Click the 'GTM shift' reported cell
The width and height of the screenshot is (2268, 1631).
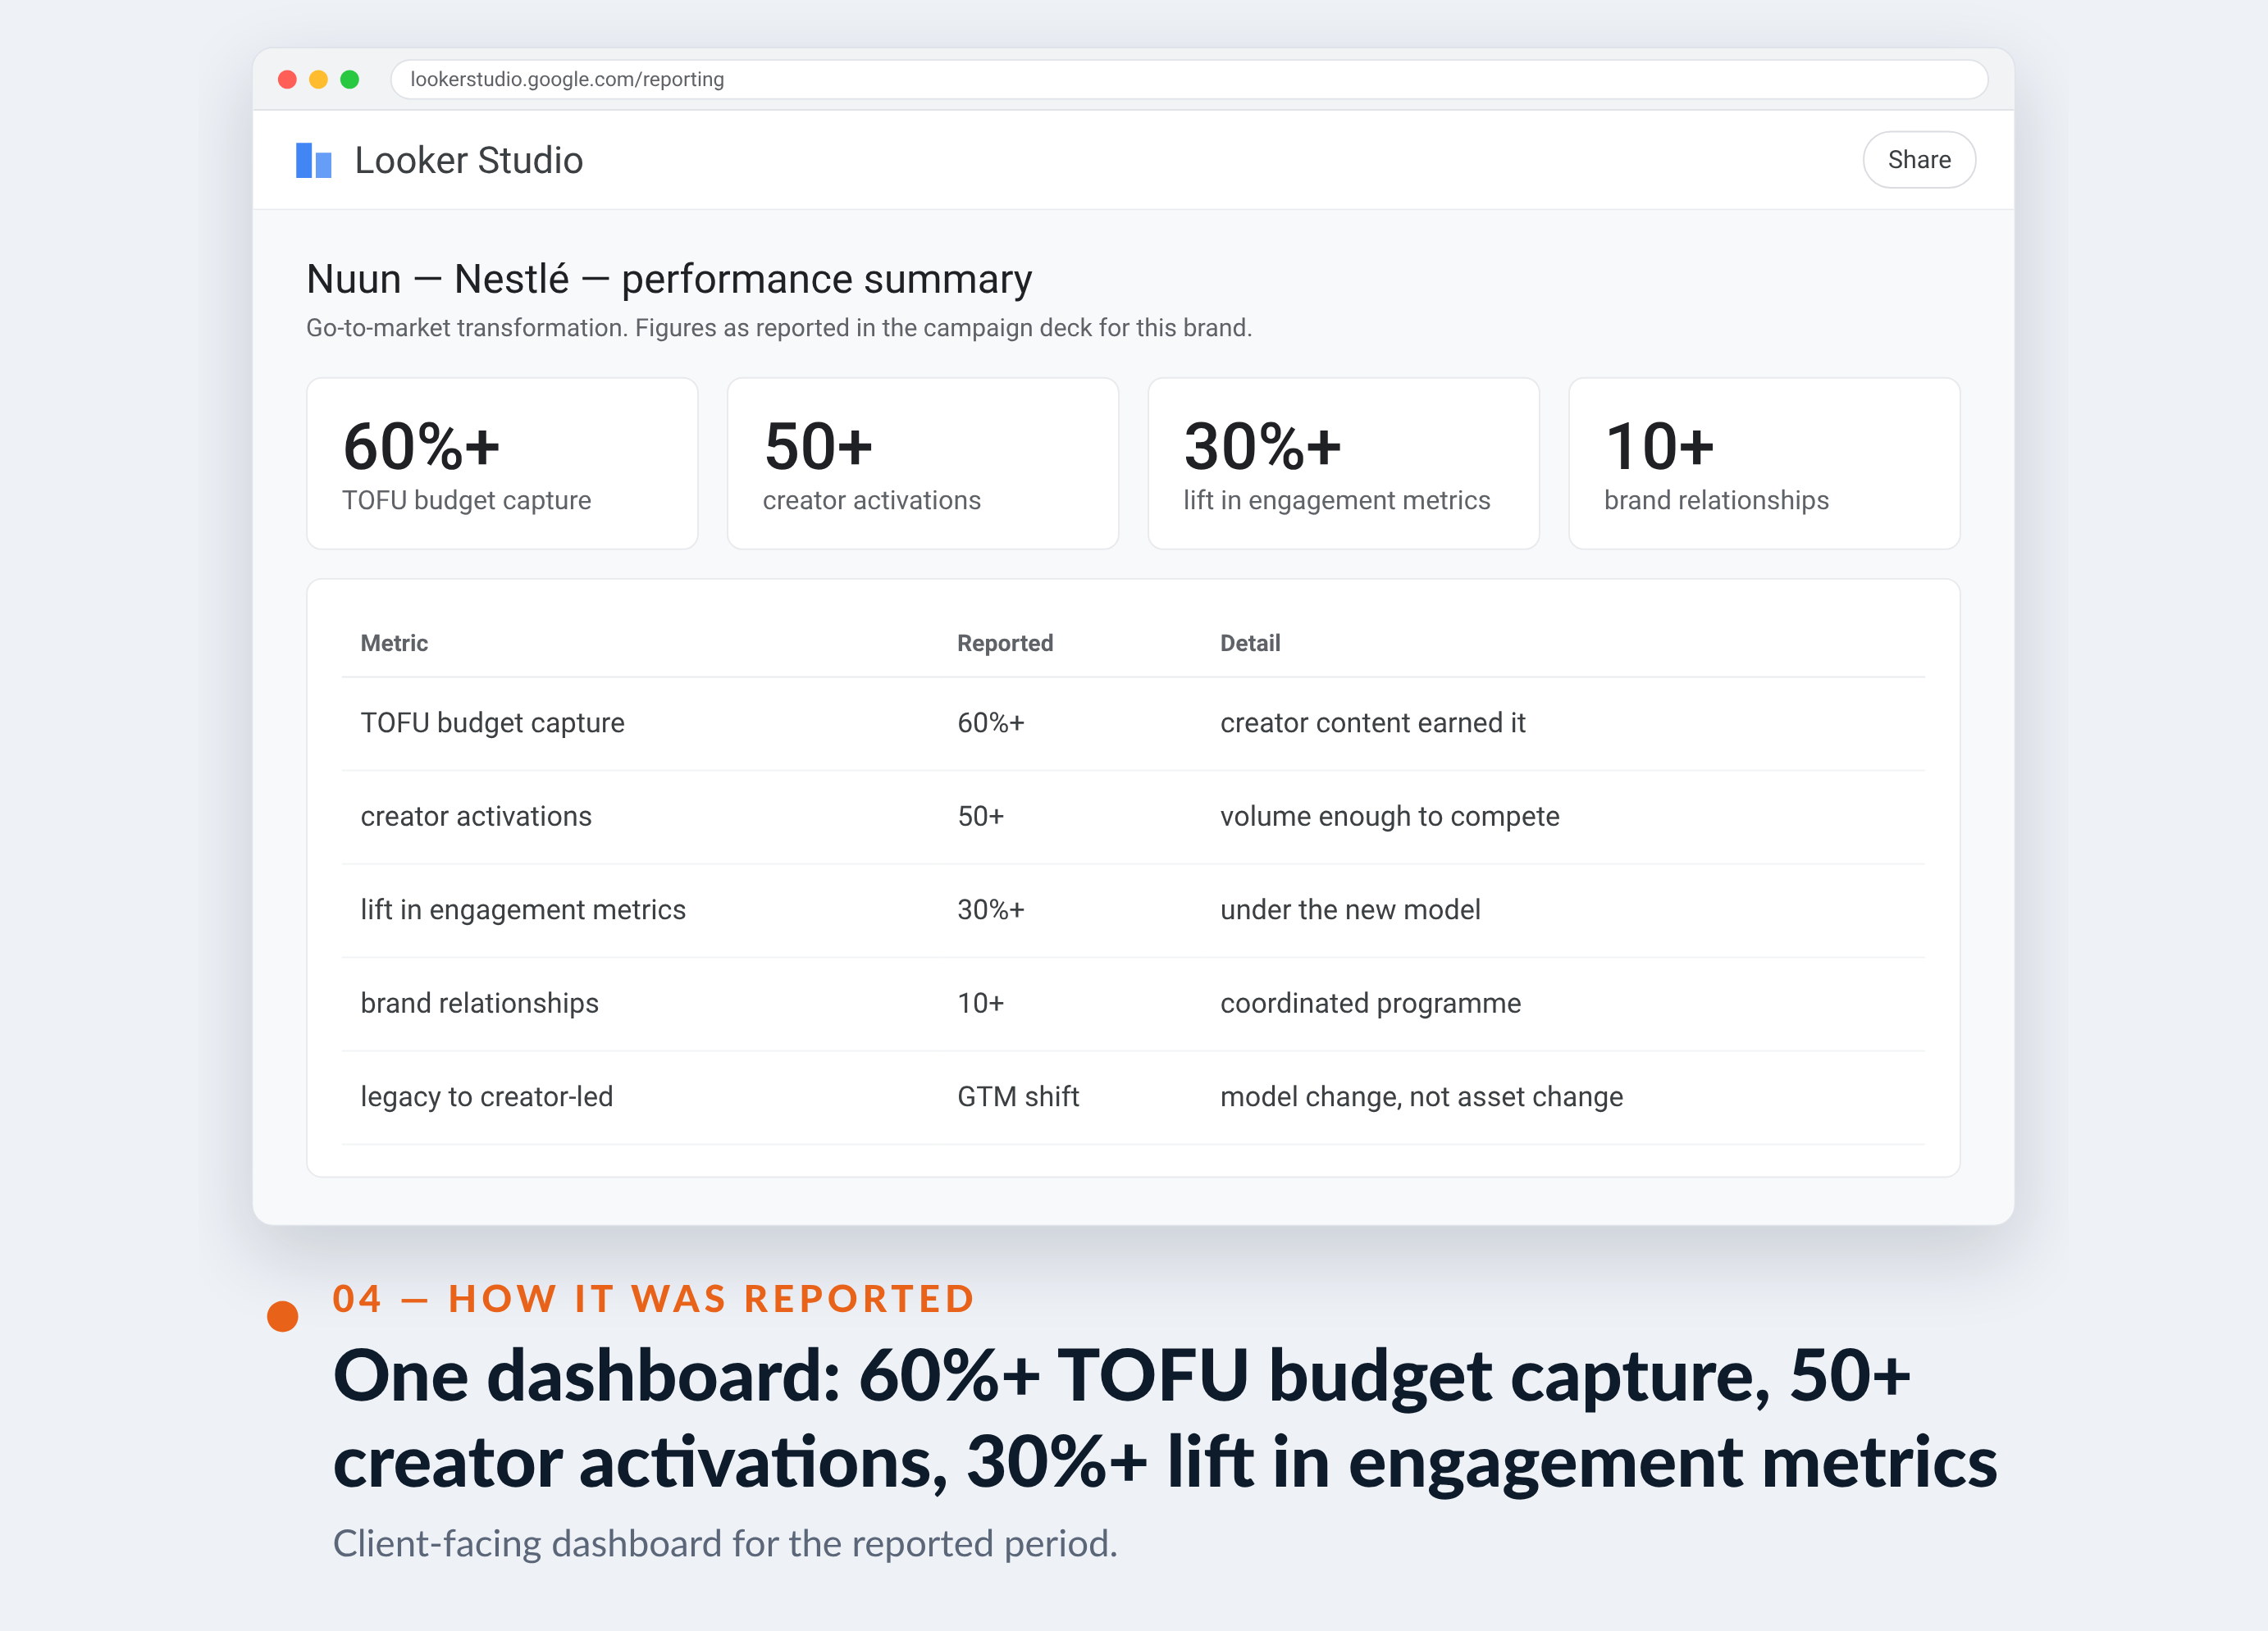[1018, 1096]
